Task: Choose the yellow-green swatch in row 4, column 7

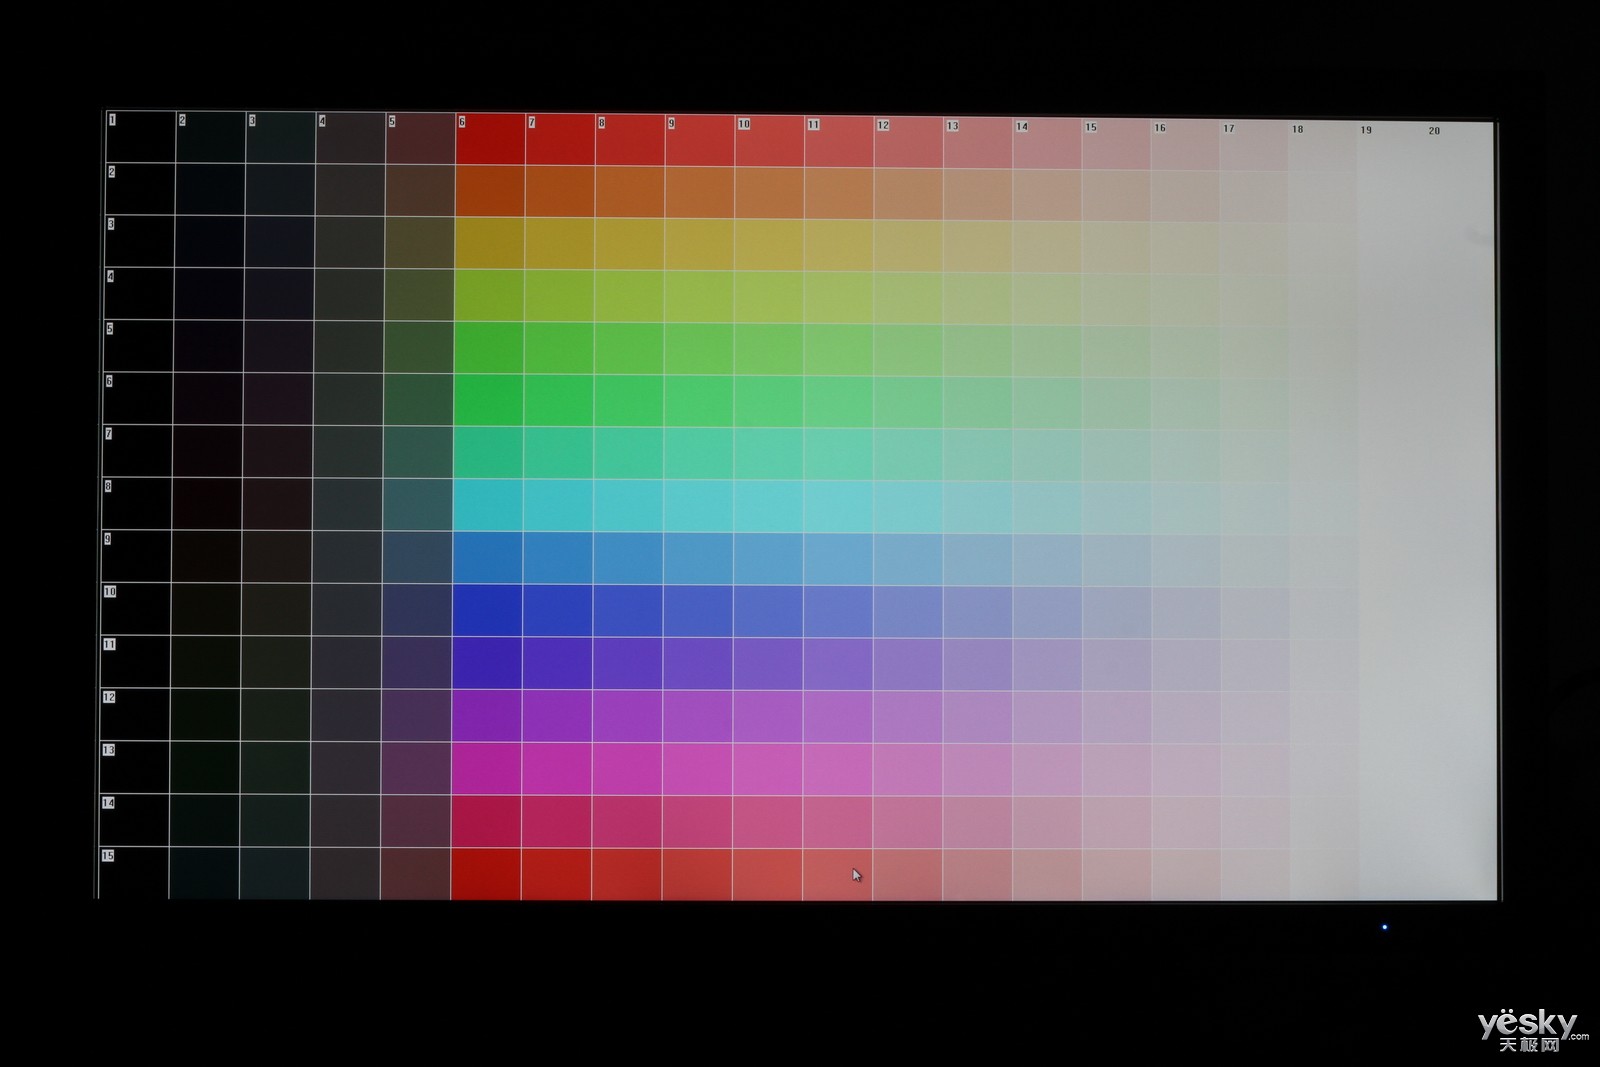Action: click(559, 296)
